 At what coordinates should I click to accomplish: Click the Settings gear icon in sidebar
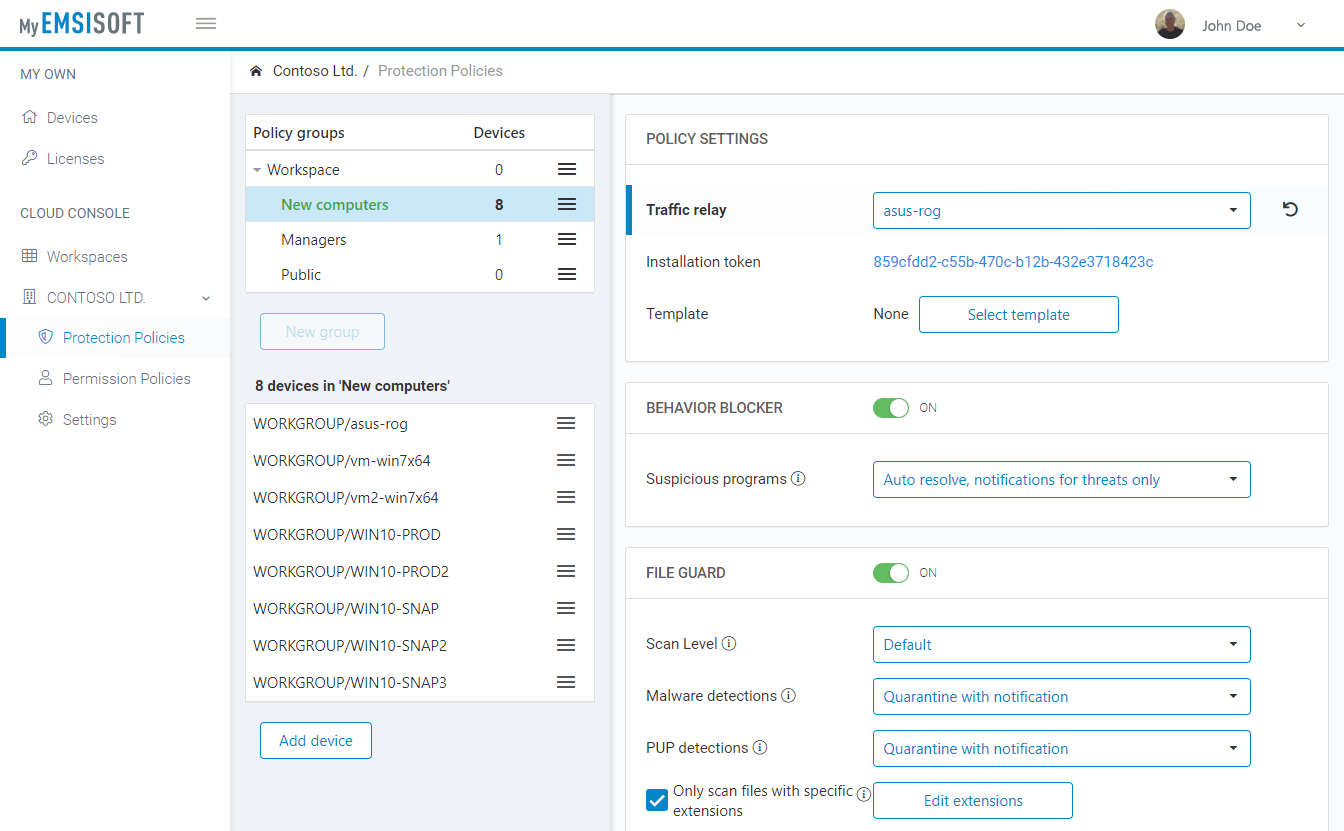point(45,419)
